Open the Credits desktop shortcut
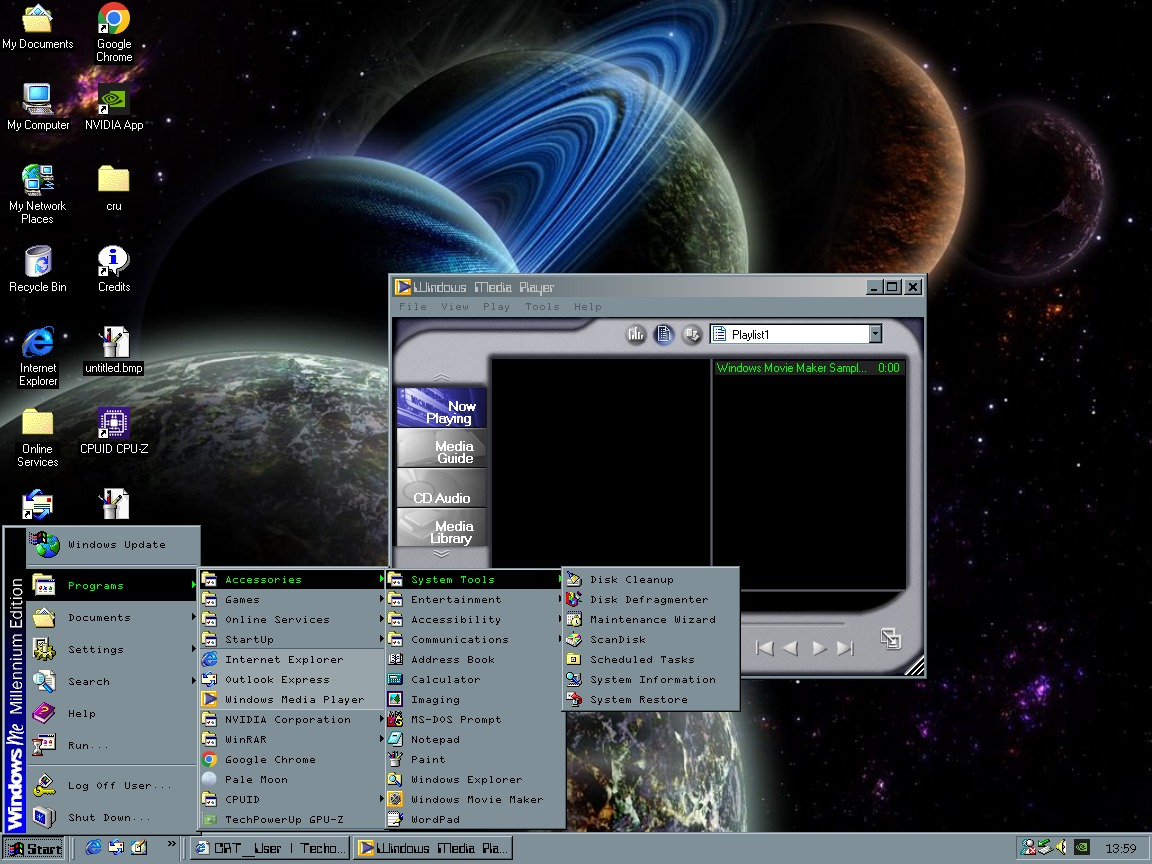Image resolution: width=1152 pixels, height=864 pixels. [114, 270]
